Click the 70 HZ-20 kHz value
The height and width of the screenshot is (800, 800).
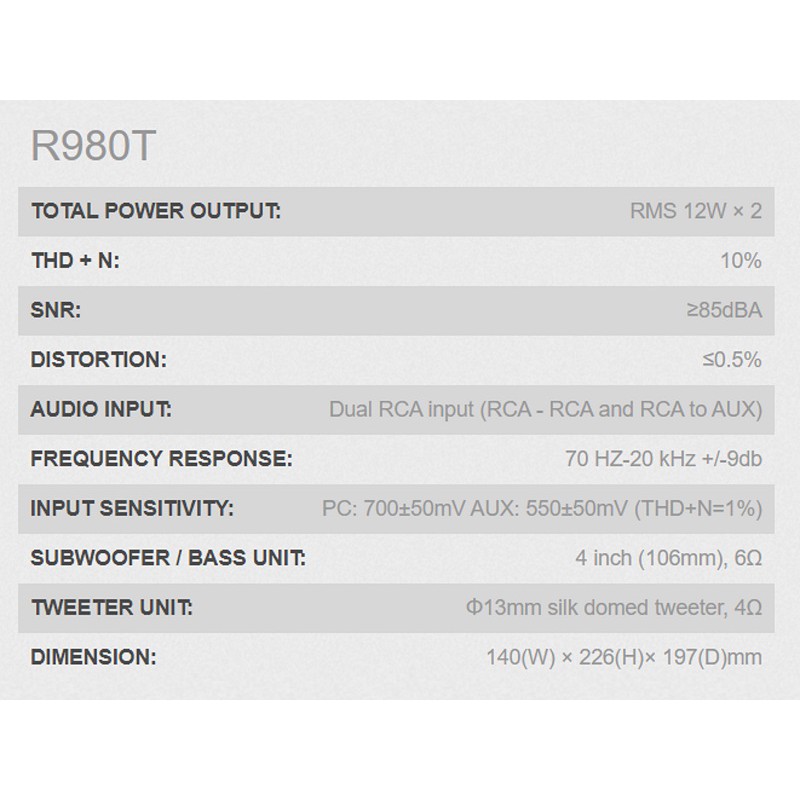click(x=663, y=460)
